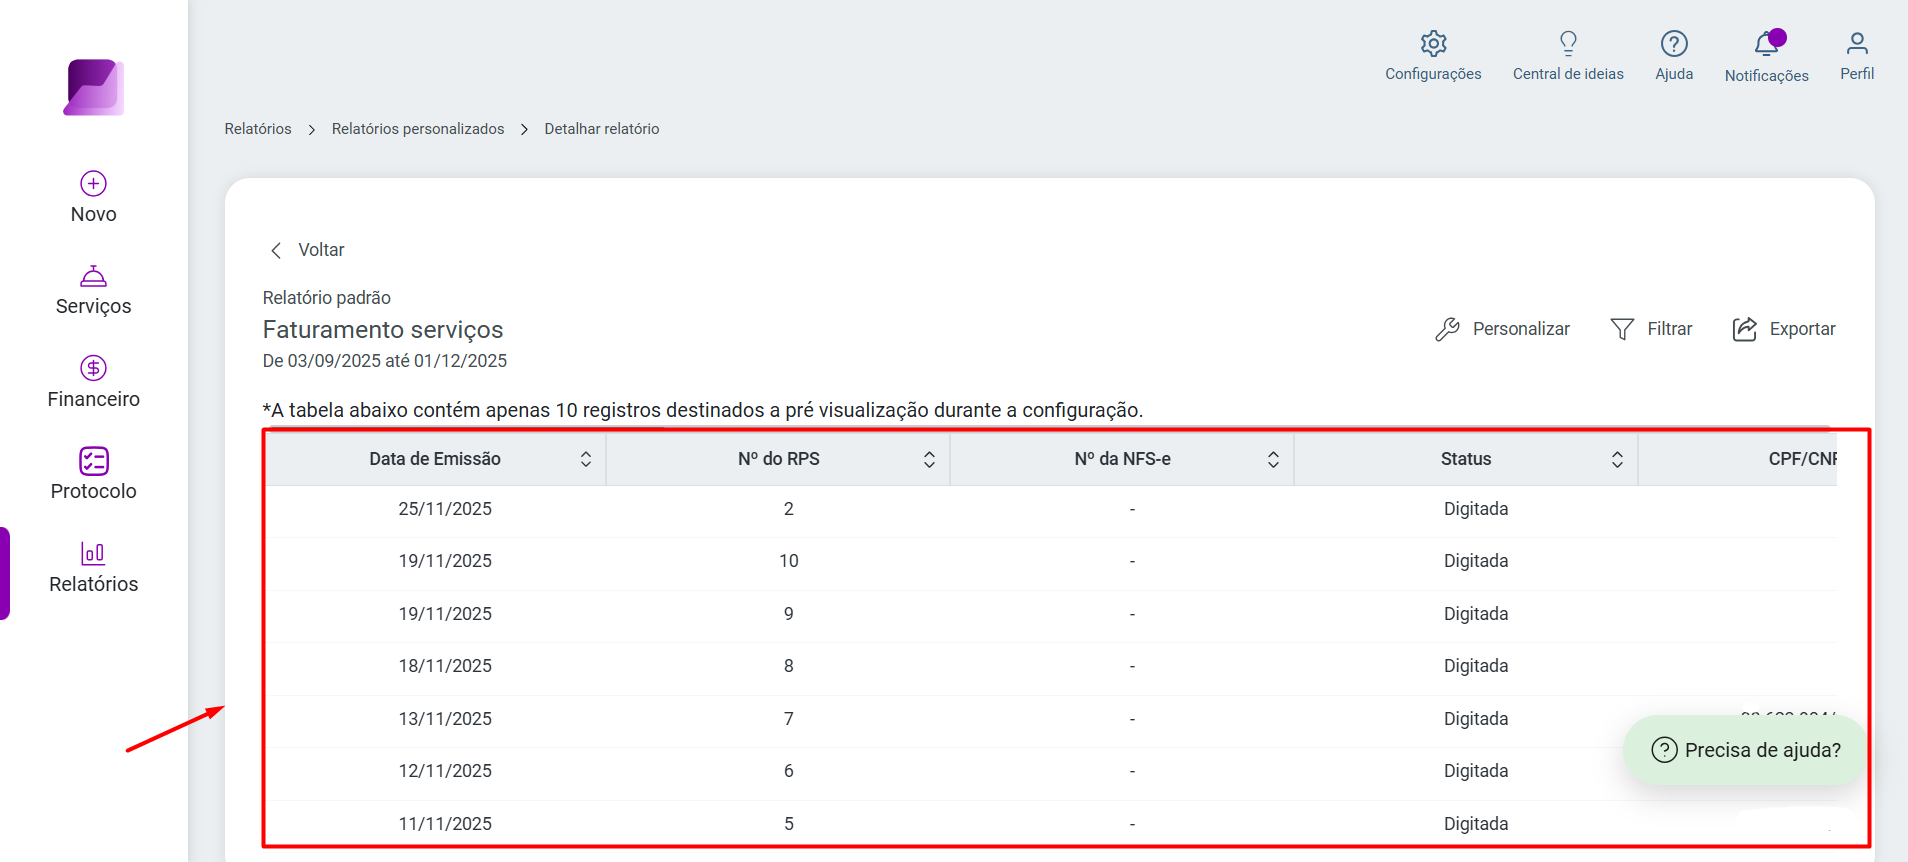Sort by Nº da NFS-e arrows
The width and height of the screenshot is (1908, 862).
coord(1273,459)
